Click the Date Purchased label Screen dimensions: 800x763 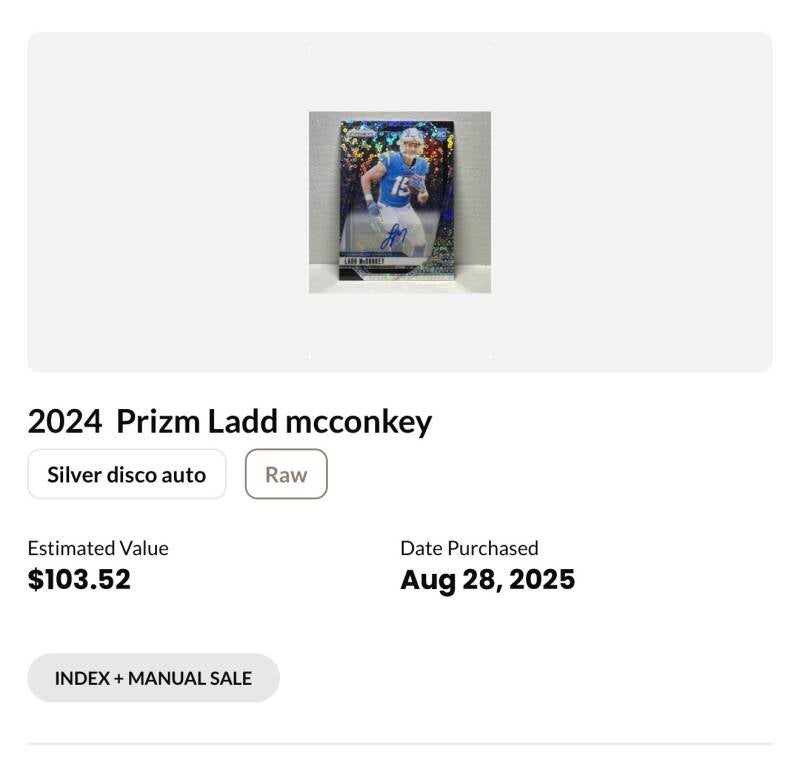469,548
